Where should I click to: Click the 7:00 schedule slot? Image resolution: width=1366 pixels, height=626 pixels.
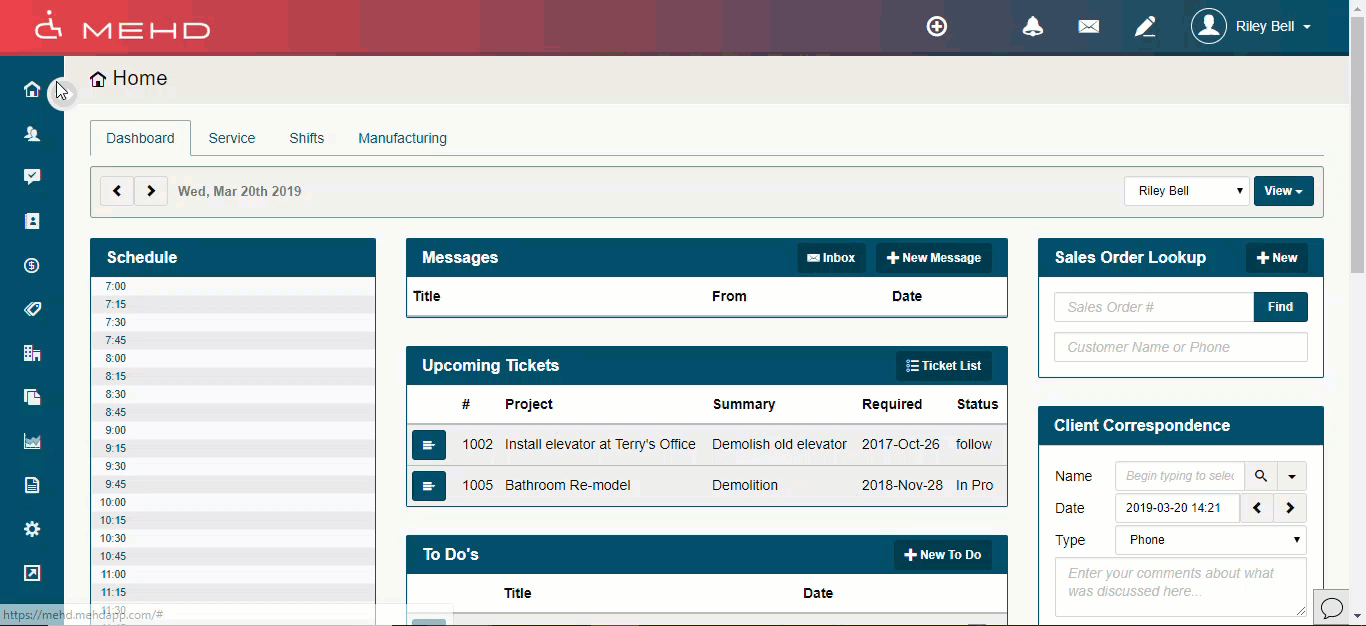(x=233, y=287)
